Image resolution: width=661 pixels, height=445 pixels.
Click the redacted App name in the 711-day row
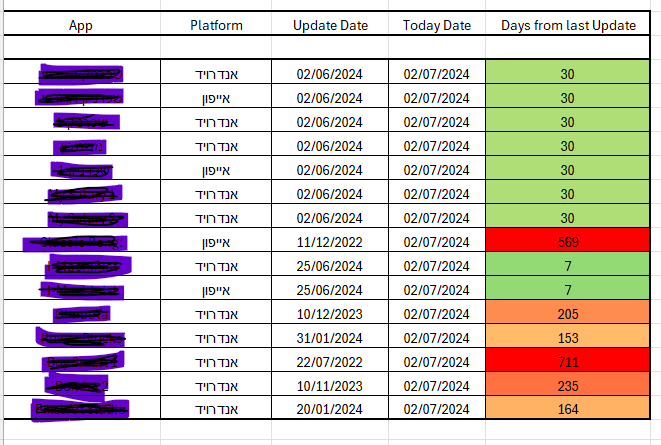coord(82,362)
